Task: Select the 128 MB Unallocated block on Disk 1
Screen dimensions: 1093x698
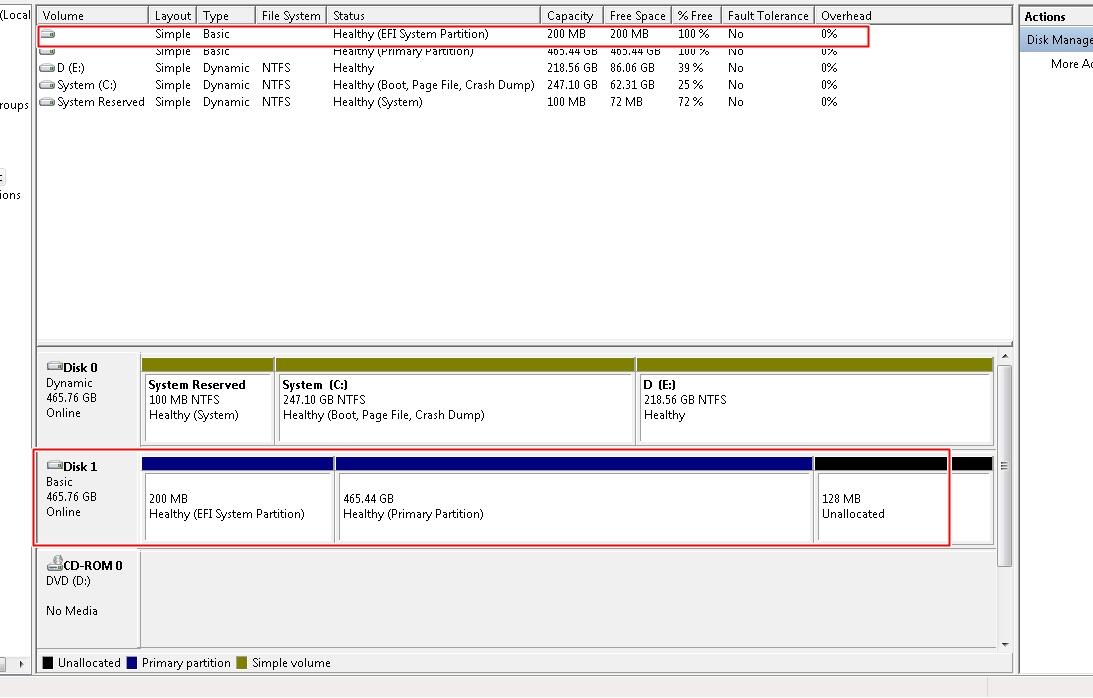Action: click(880, 505)
